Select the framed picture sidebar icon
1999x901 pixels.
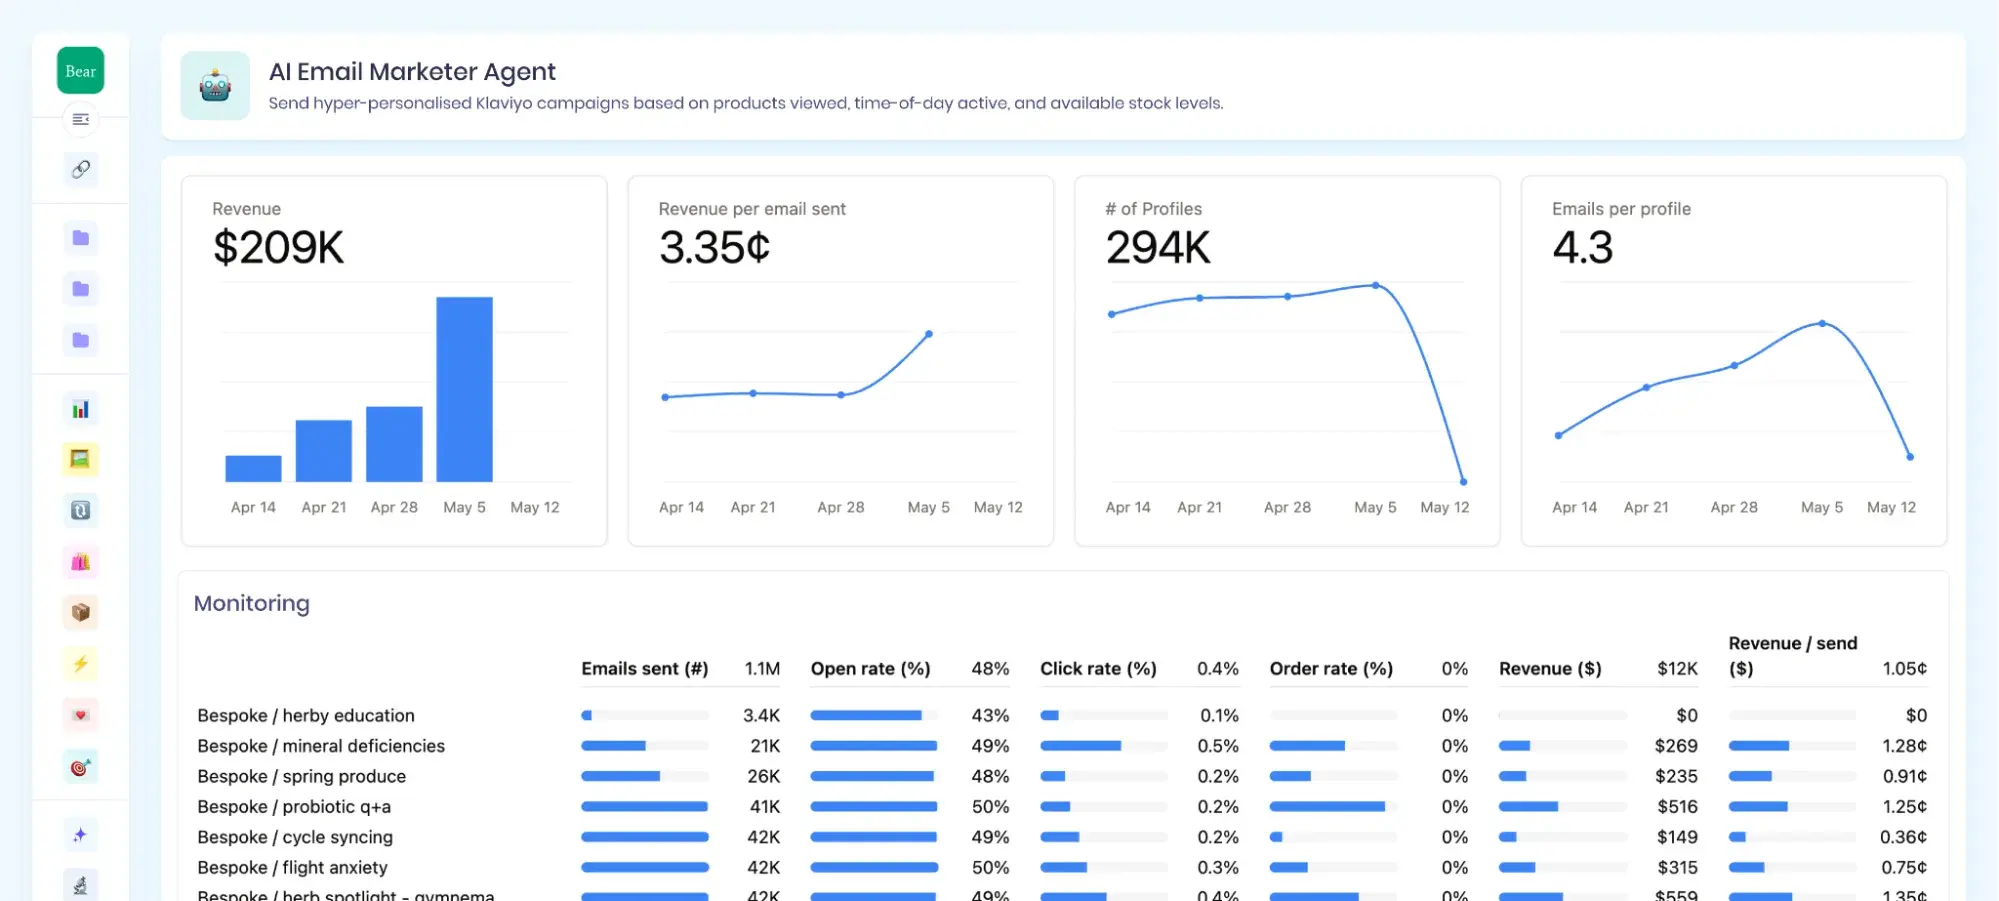81,459
